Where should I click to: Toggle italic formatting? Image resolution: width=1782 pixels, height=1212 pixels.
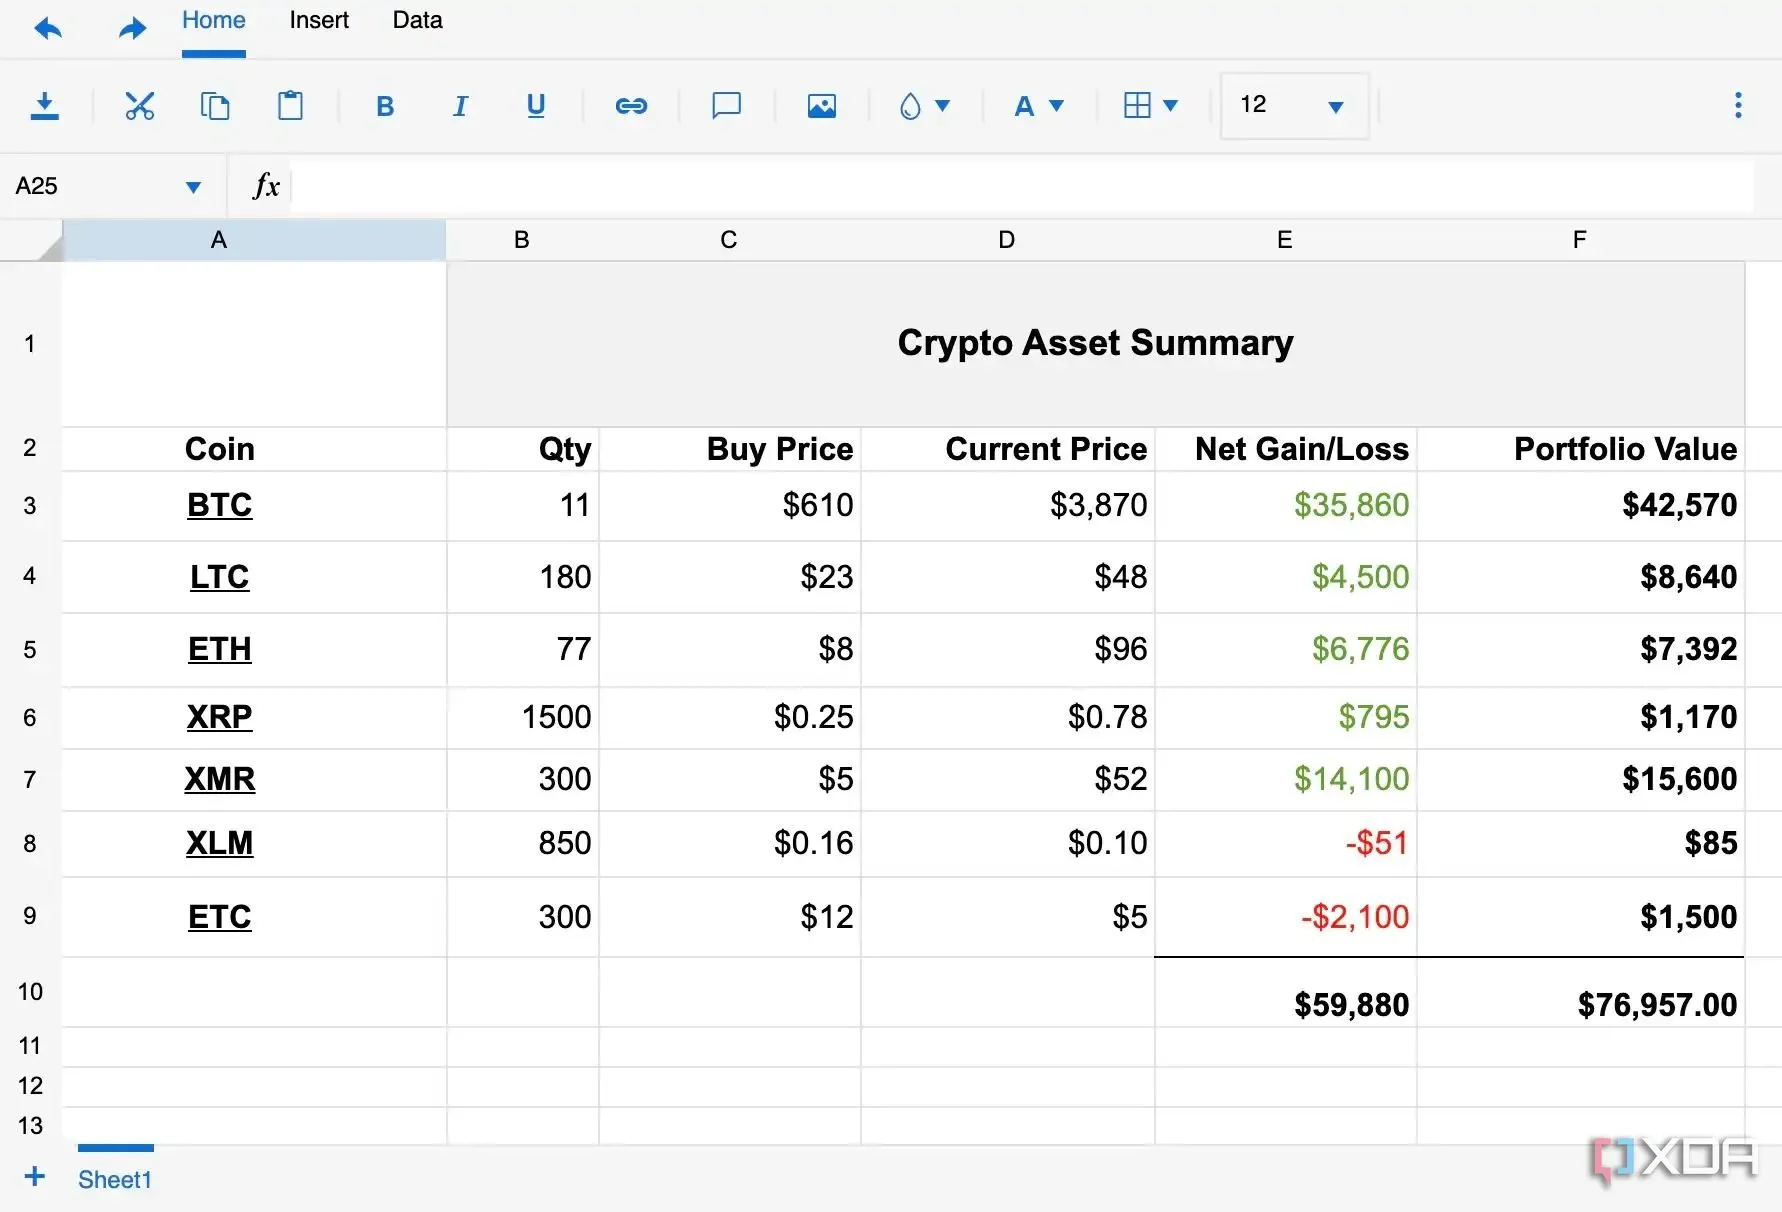[460, 106]
